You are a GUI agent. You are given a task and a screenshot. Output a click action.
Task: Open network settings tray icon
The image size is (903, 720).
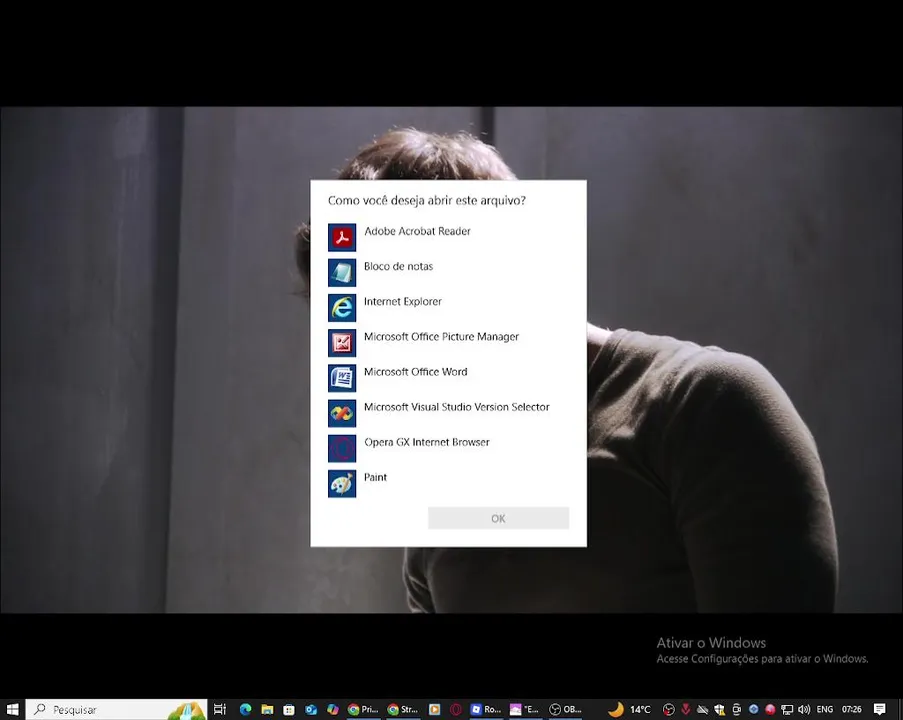click(787, 710)
